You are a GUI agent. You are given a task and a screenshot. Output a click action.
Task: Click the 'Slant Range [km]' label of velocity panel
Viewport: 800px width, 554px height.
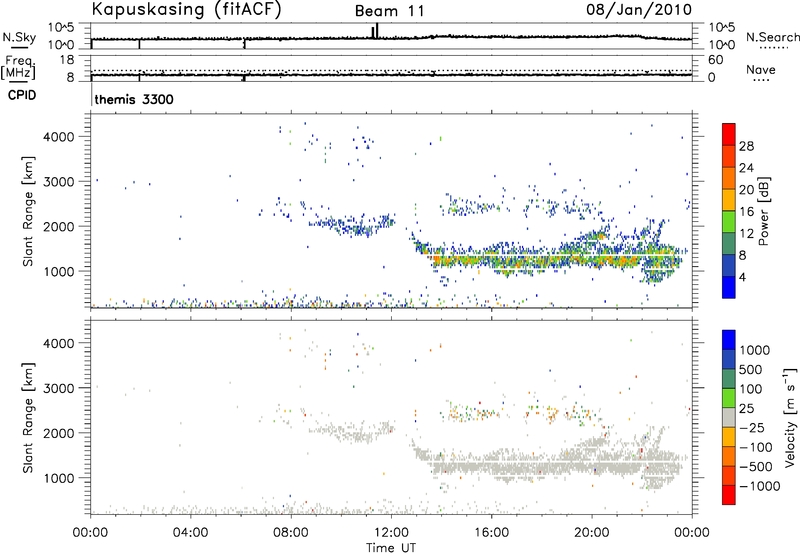click(x=28, y=417)
